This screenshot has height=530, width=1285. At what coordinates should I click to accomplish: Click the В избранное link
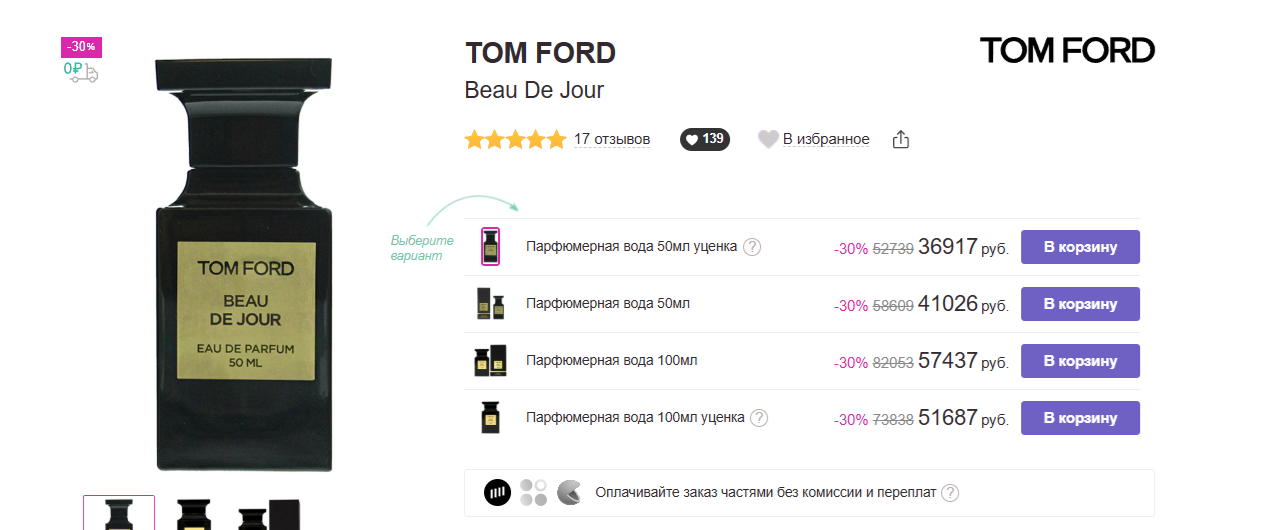pyautogui.click(x=826, y=139)
